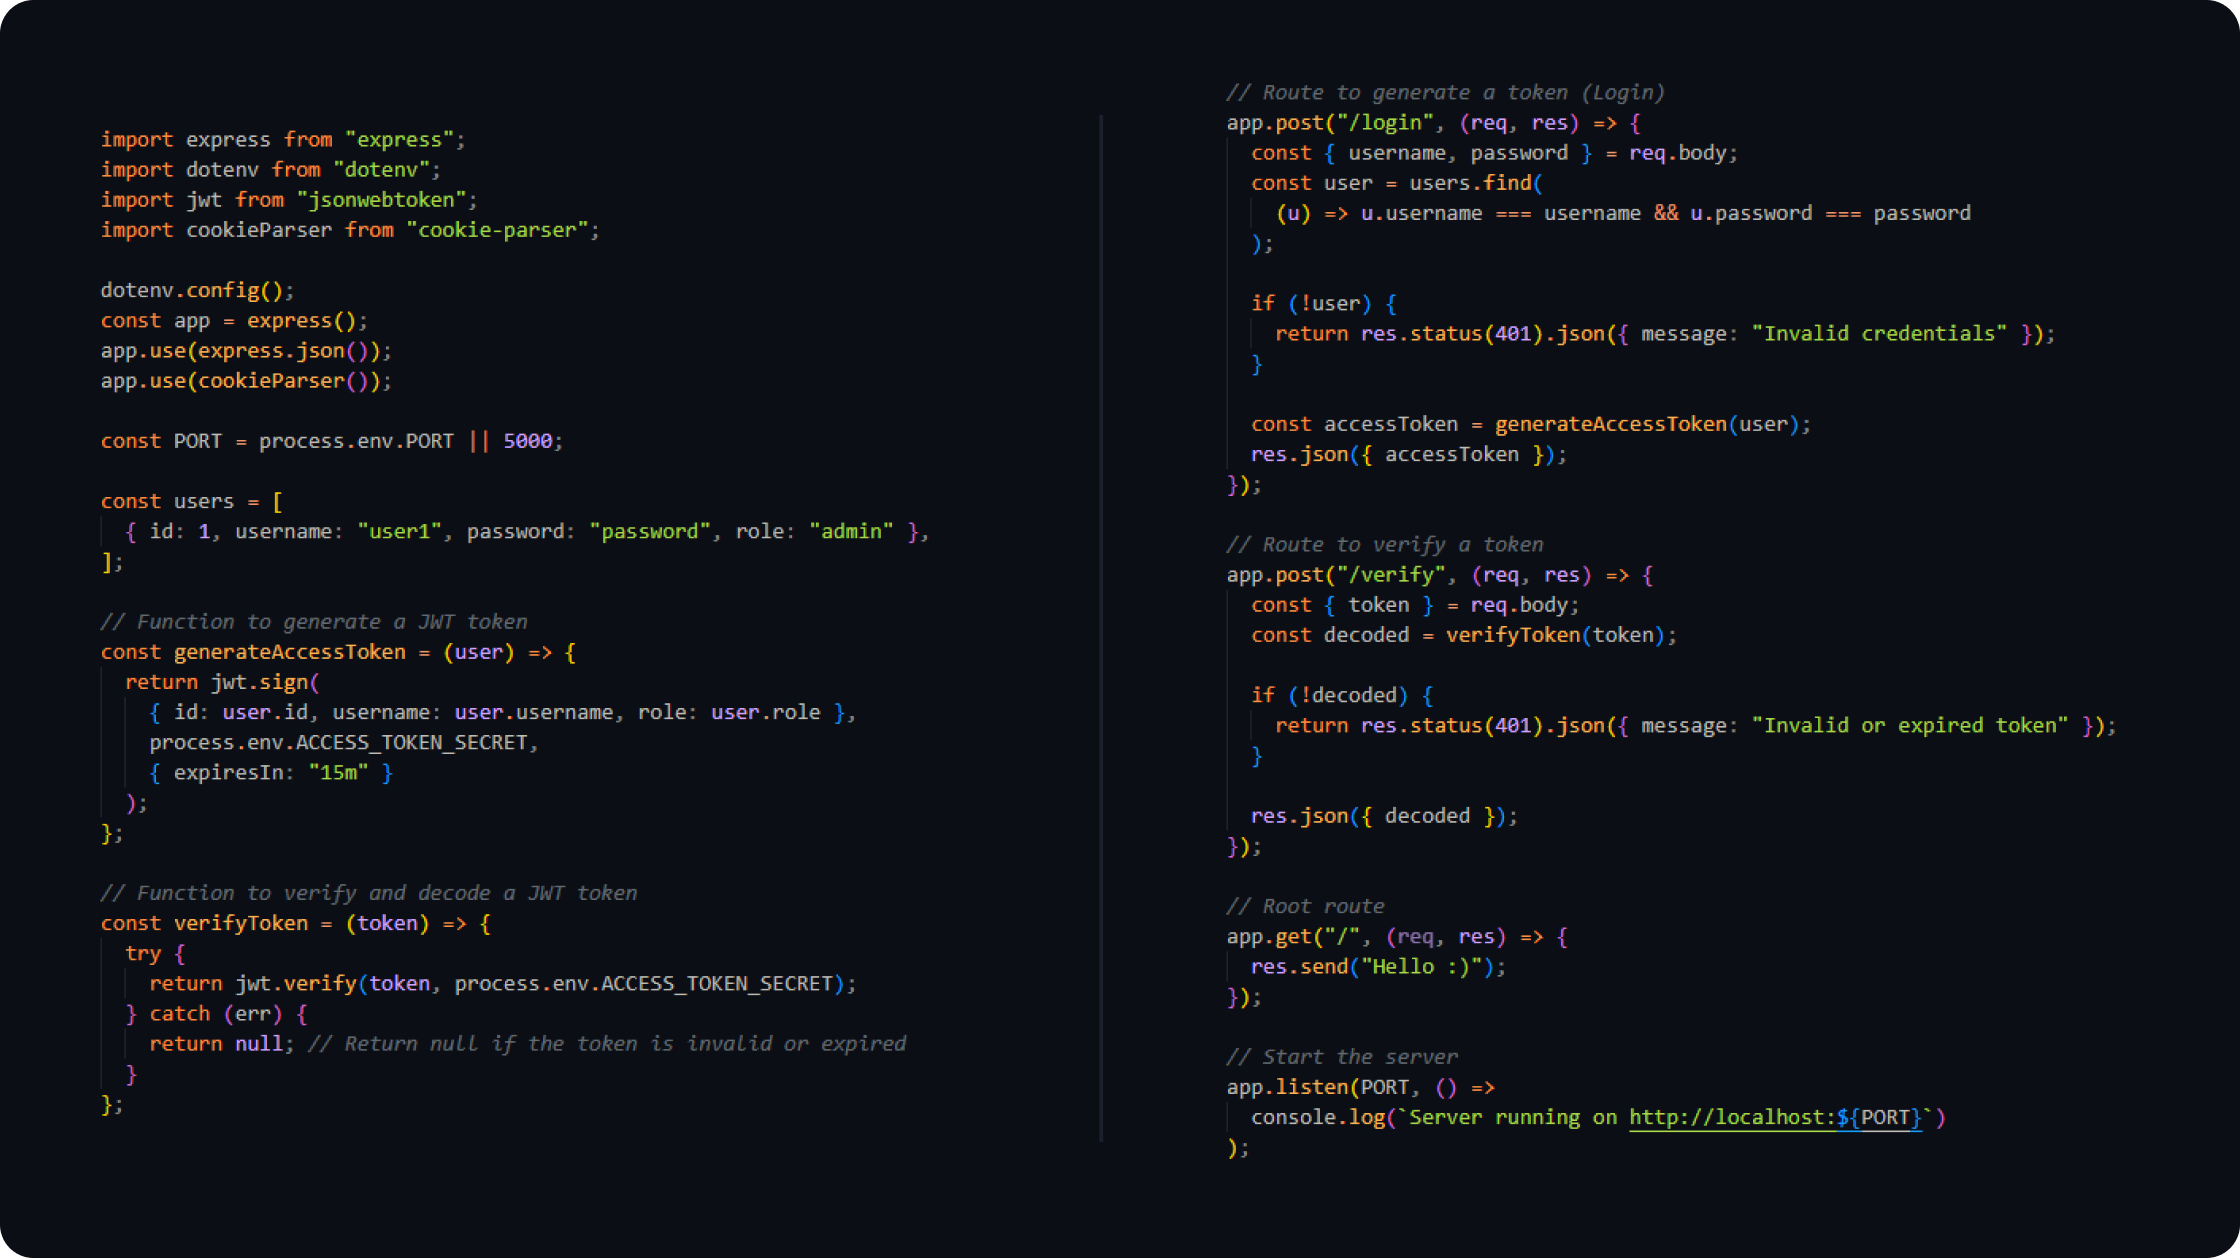Click the 'return null;' line
This screenshot has width=2240, height=1258.
(x=528, y=1043)
